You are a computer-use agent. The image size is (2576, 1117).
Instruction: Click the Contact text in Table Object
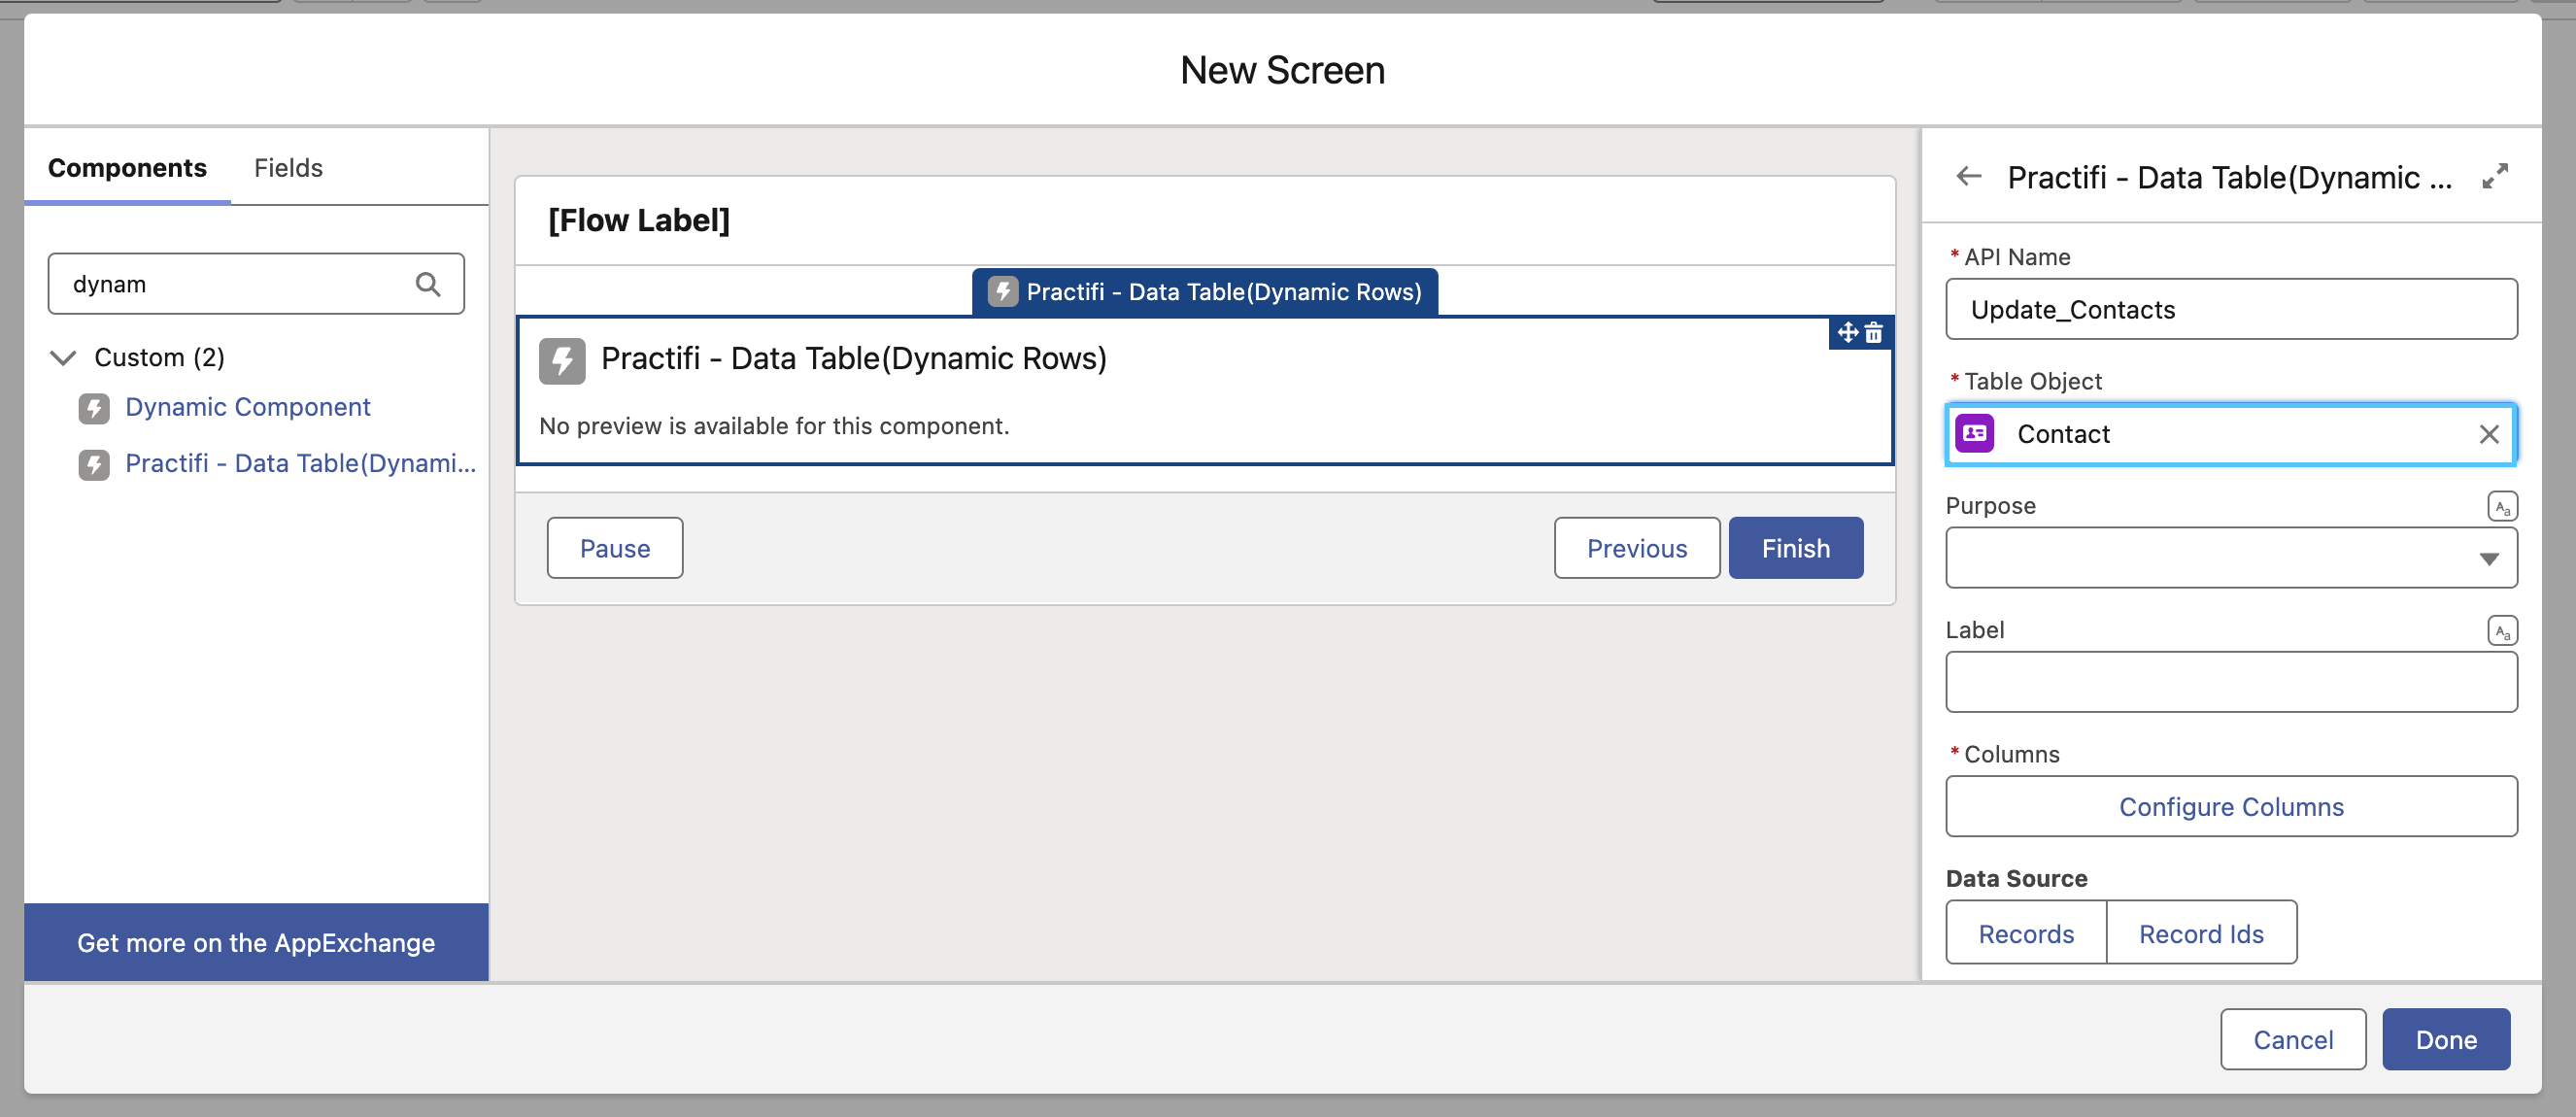pos(2063,434)
